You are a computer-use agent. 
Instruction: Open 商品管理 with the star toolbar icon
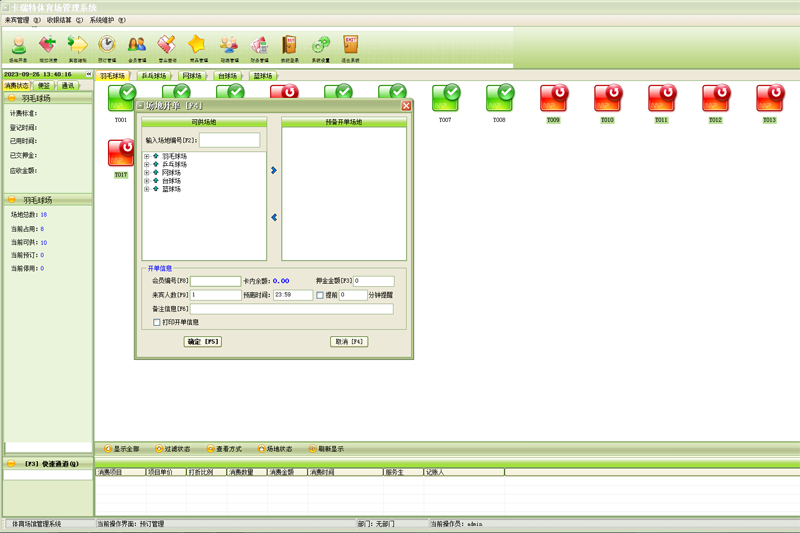(197, 48)
